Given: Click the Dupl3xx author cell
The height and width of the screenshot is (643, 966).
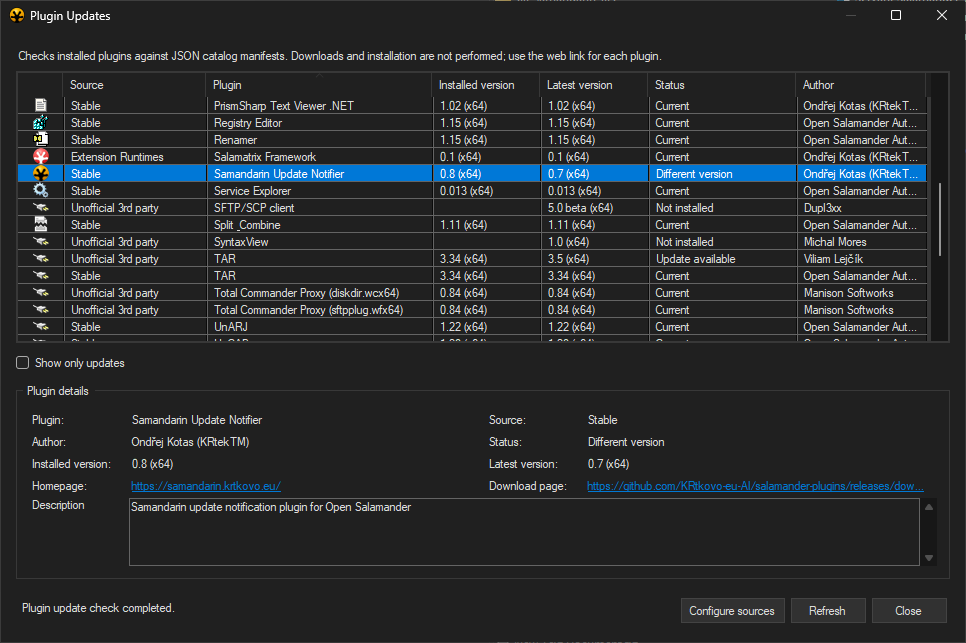Looking at the screenshot, I should click(822, 208).
